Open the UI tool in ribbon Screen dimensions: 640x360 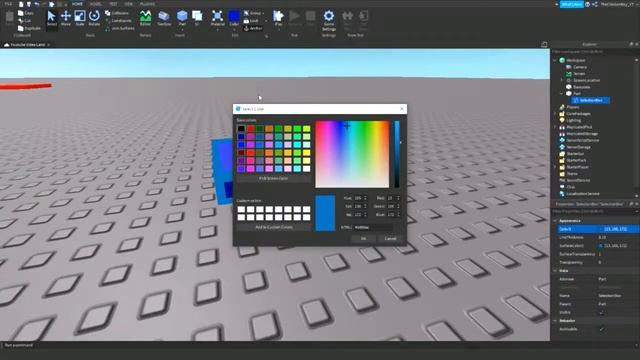pyautogui.click(x=197, y=18)
